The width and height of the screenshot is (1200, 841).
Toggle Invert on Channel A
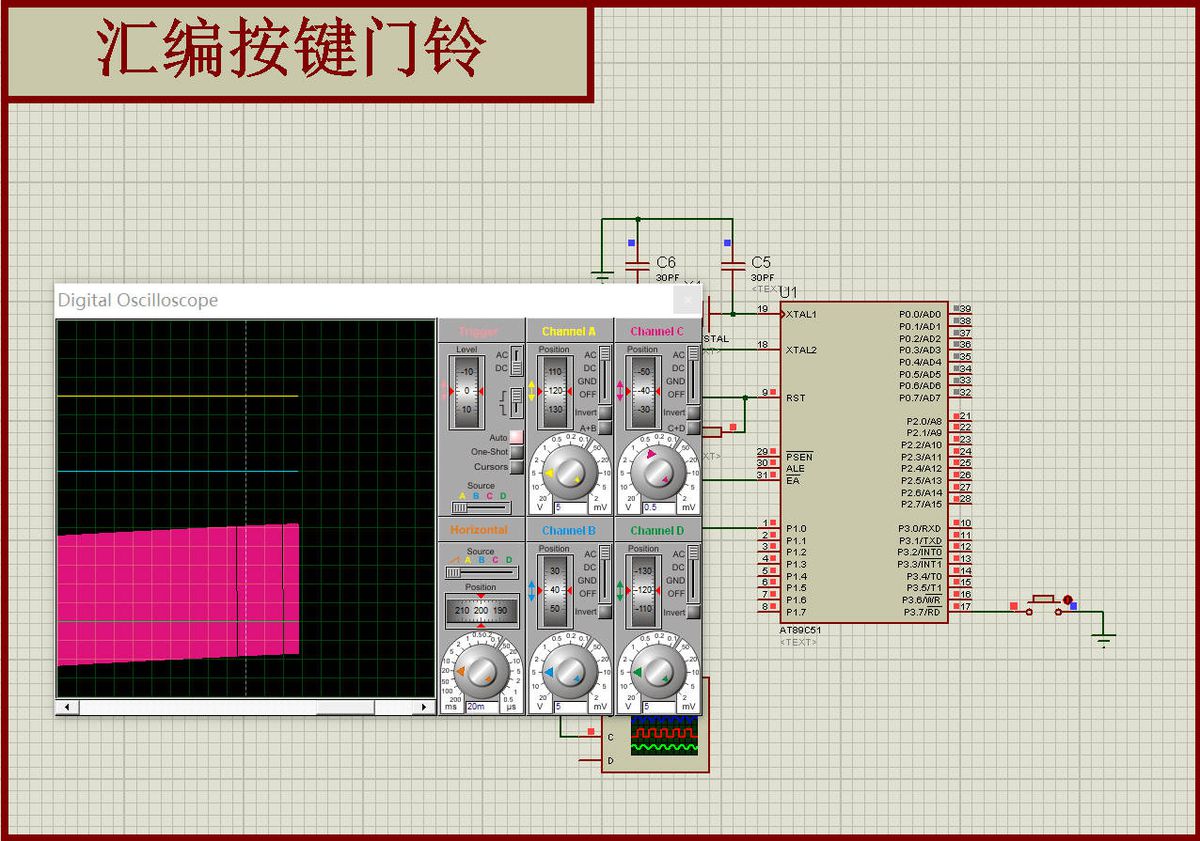pyautogui.click(x=605, y=412)
